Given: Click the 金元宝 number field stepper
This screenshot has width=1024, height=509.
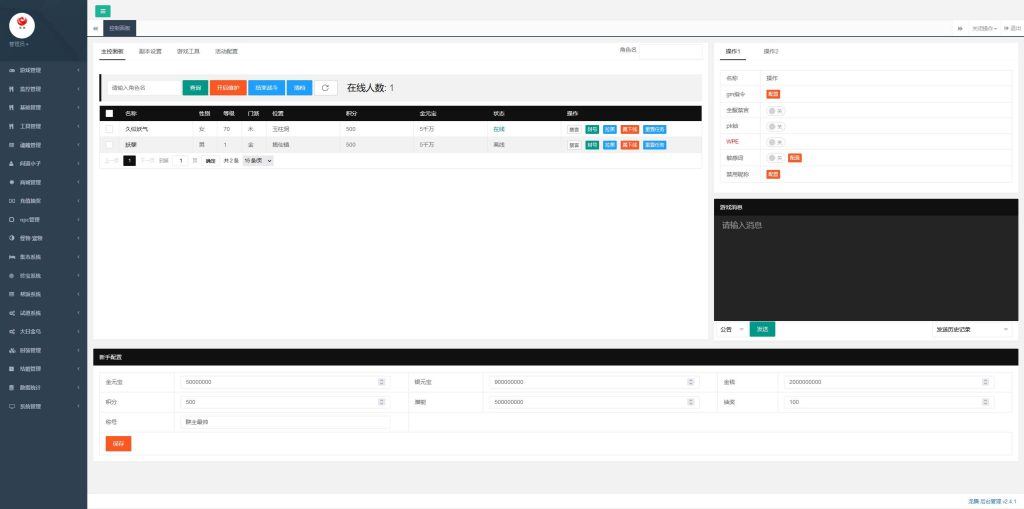Looking at the screenshot, I should (x=381, y=381).
